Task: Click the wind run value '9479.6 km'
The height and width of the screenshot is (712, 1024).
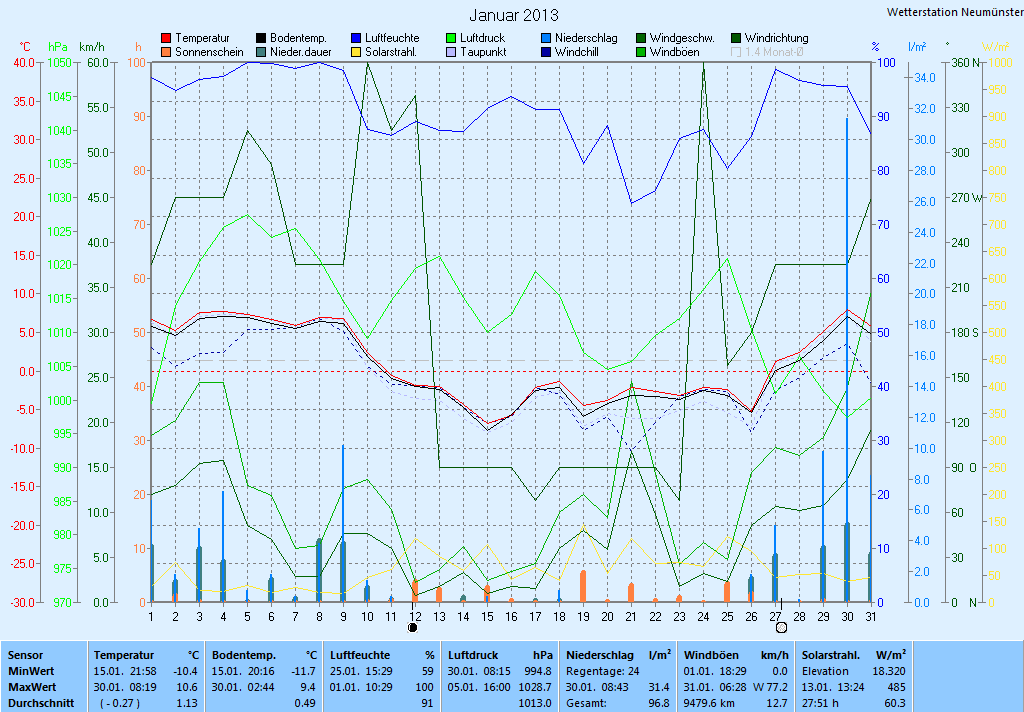Action: 711,704
